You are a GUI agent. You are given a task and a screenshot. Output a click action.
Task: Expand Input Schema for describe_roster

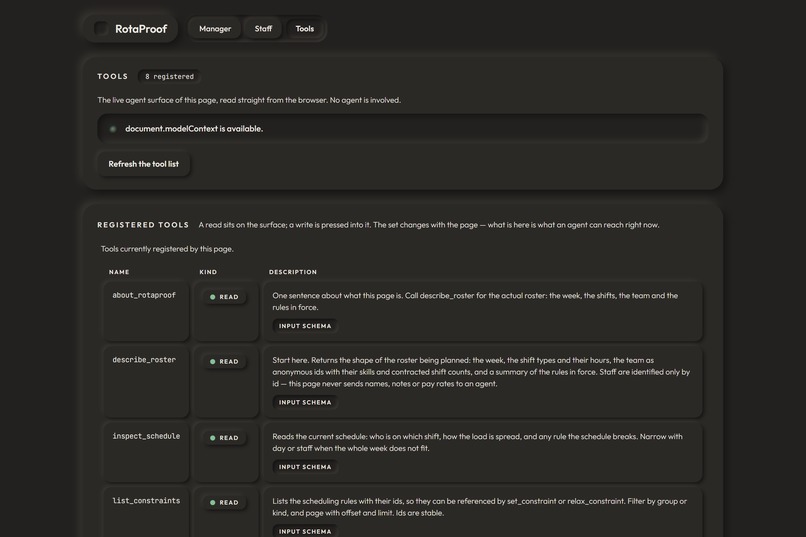pyautogui.click(x=305, y=402)
